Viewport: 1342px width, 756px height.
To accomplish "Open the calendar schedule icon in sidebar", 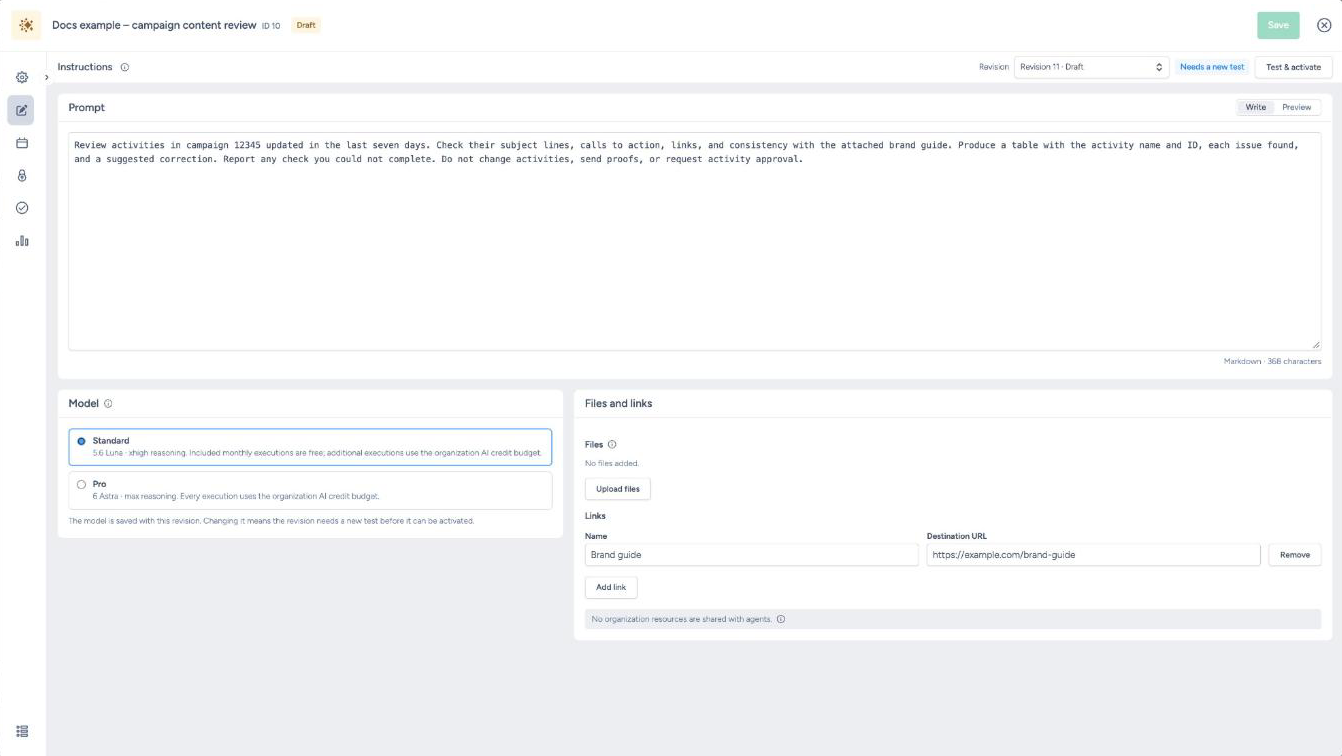I will [22, 143].
